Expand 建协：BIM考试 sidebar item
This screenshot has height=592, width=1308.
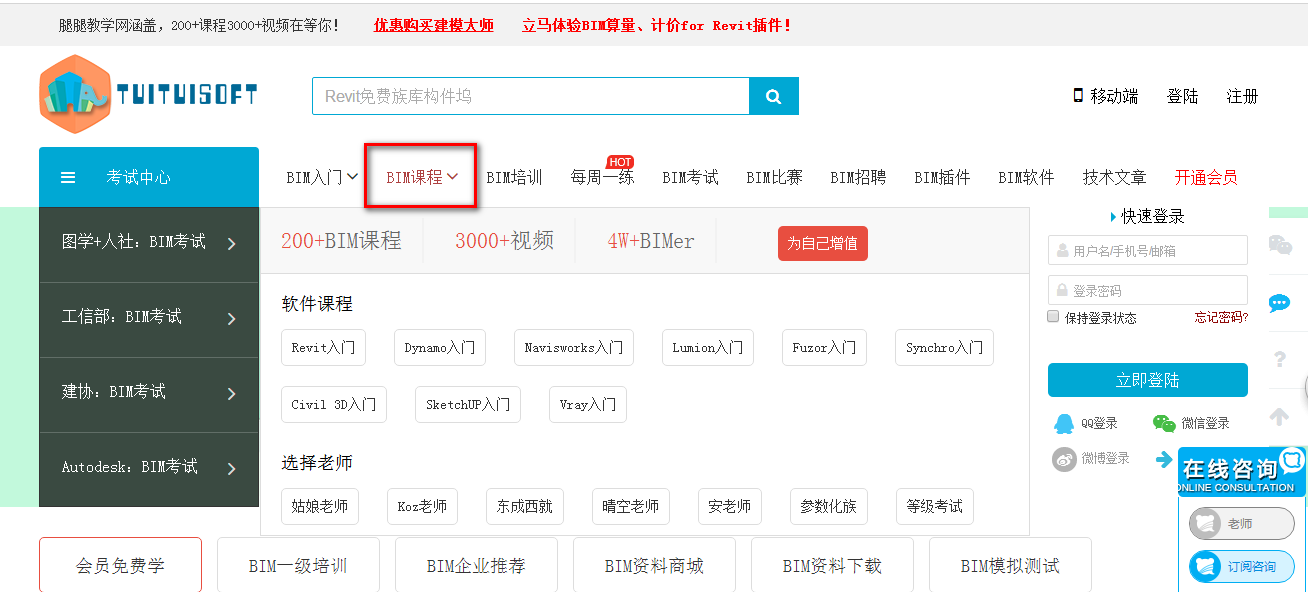coord(149,394)
